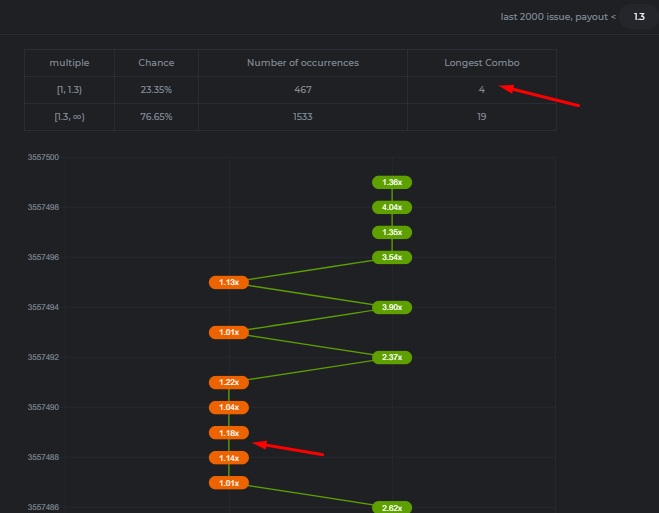
Task: Click the 2.37x green data point
Action: pyautogui.click(x=392, y=358)
